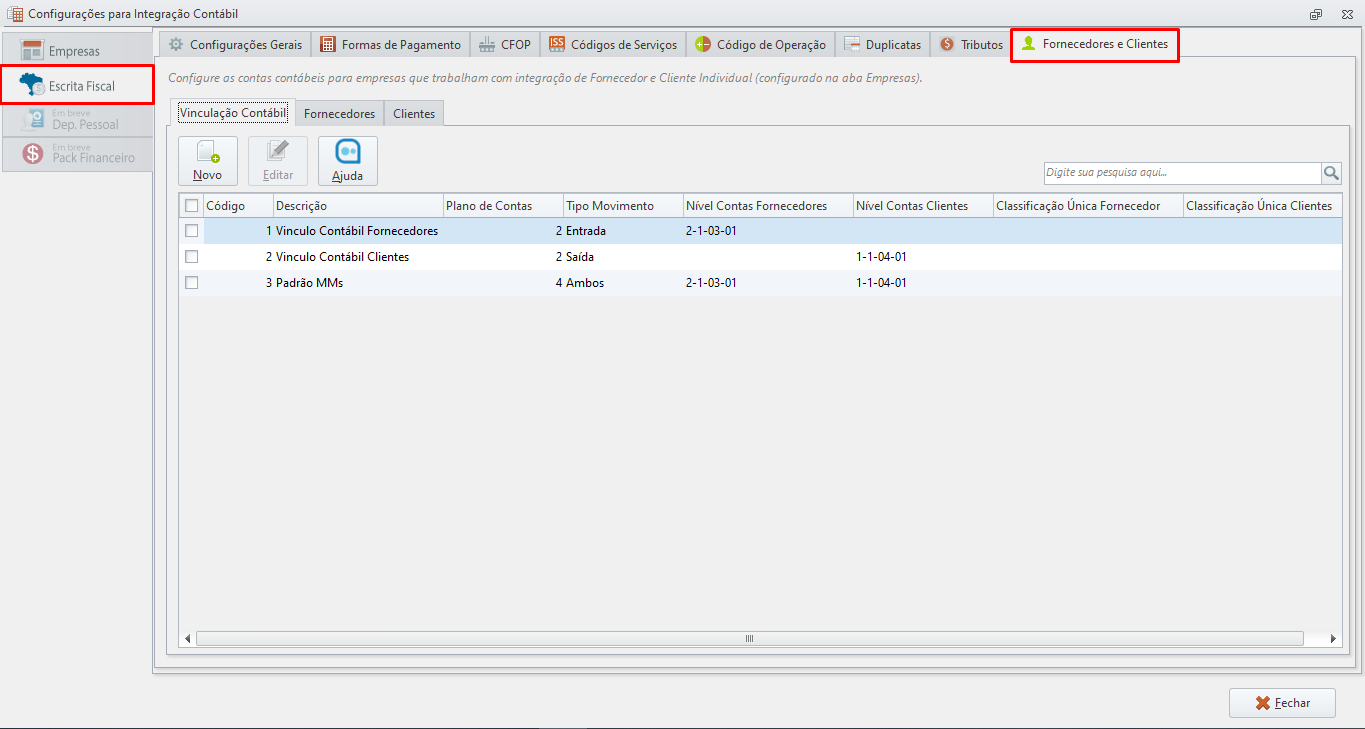
Task: Switch to the Formas de Pagamento tab
Action: pyautogui.click(x=390, y=44)
